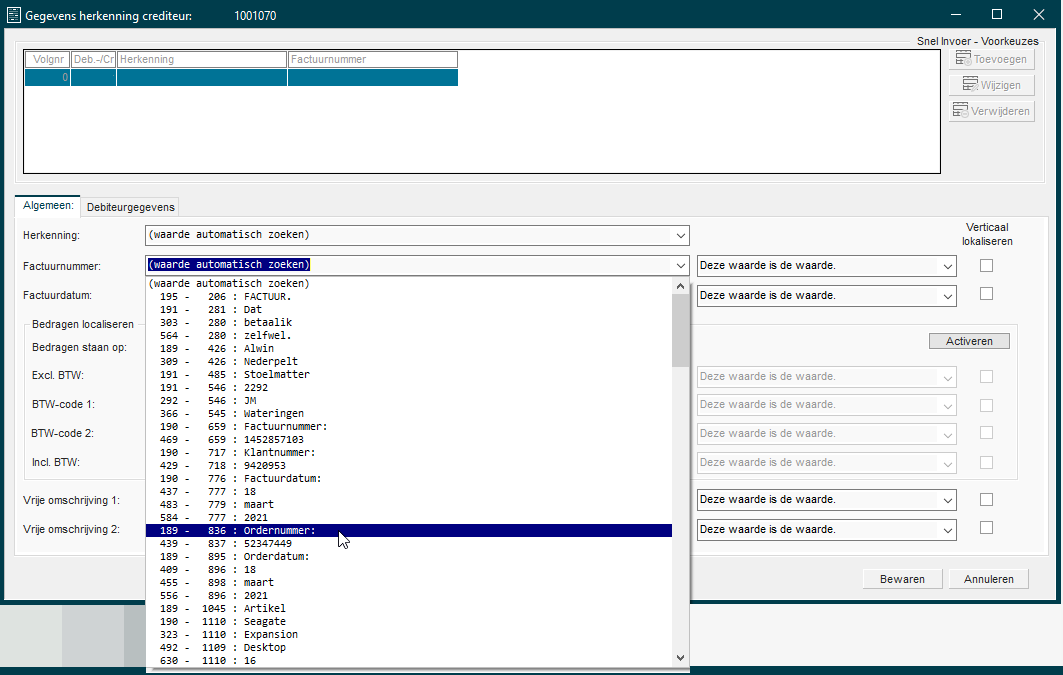The image size is (1063, 675).
Task: Click the dropdown list scroll-down arrow
Action: [681, 658]
